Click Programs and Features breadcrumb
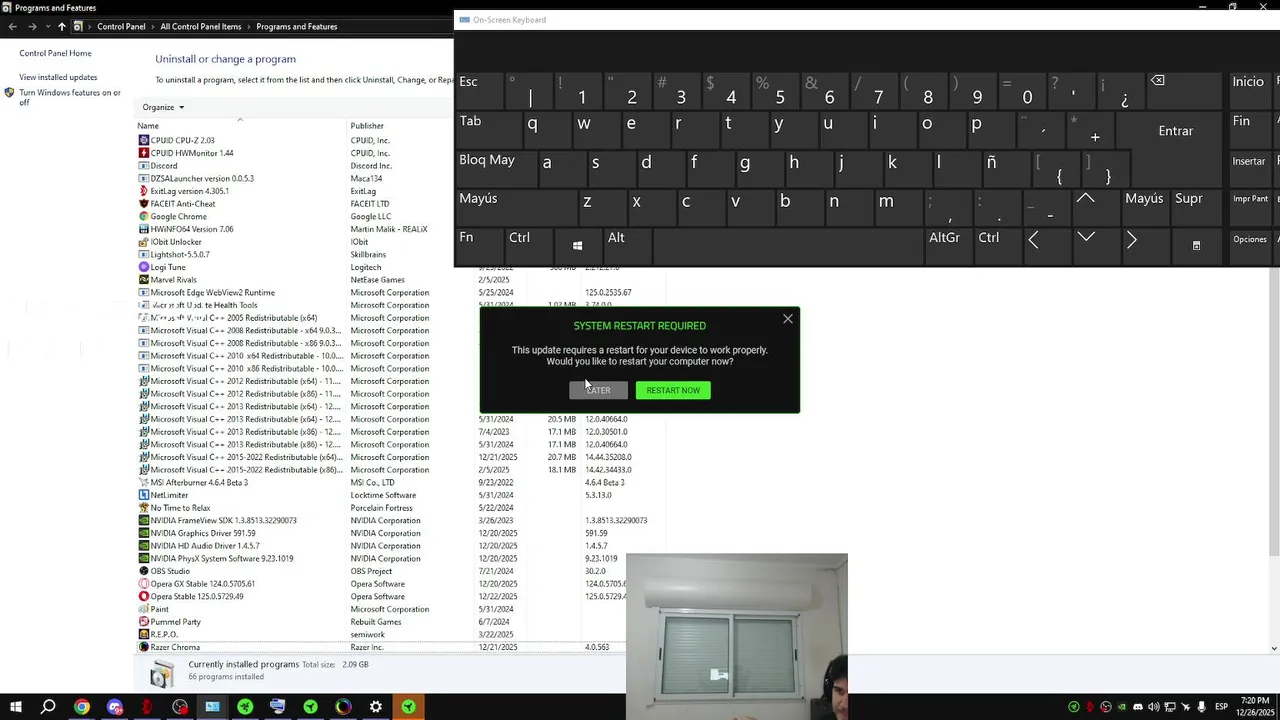Screen dimensions: 1280x720 pos(297,26)
